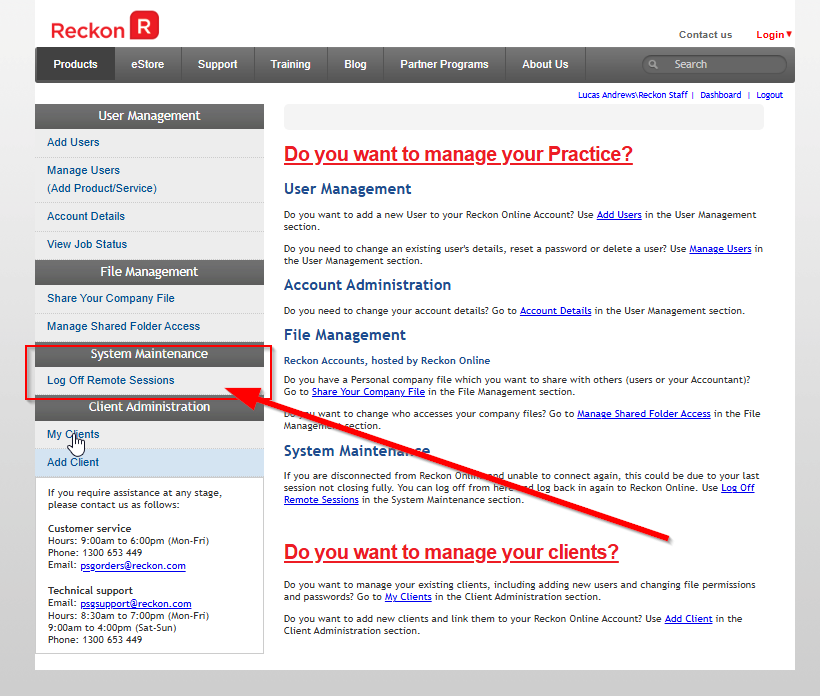Click the Reckon logo

105,26
